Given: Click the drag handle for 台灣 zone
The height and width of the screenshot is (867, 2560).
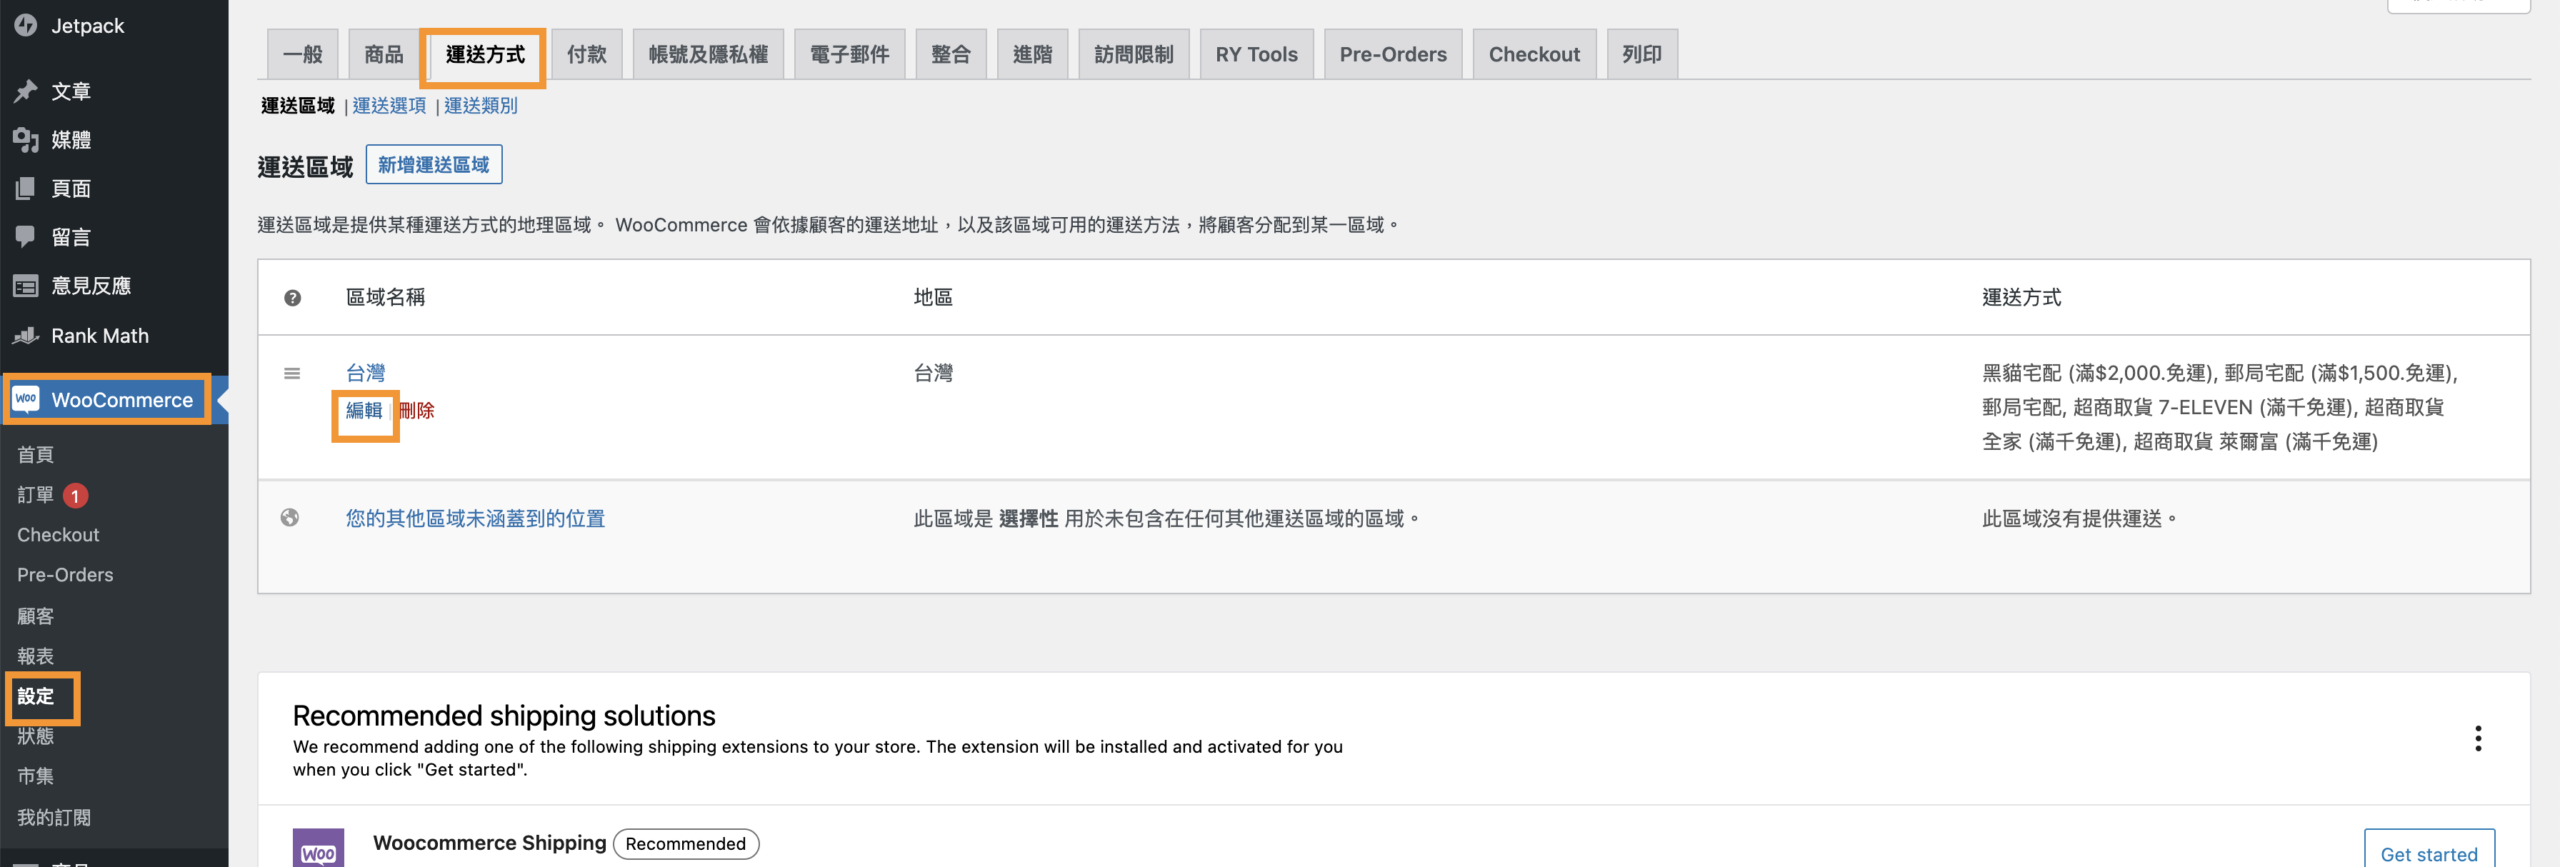Looking at the screenshot, I should coord(292,374).
